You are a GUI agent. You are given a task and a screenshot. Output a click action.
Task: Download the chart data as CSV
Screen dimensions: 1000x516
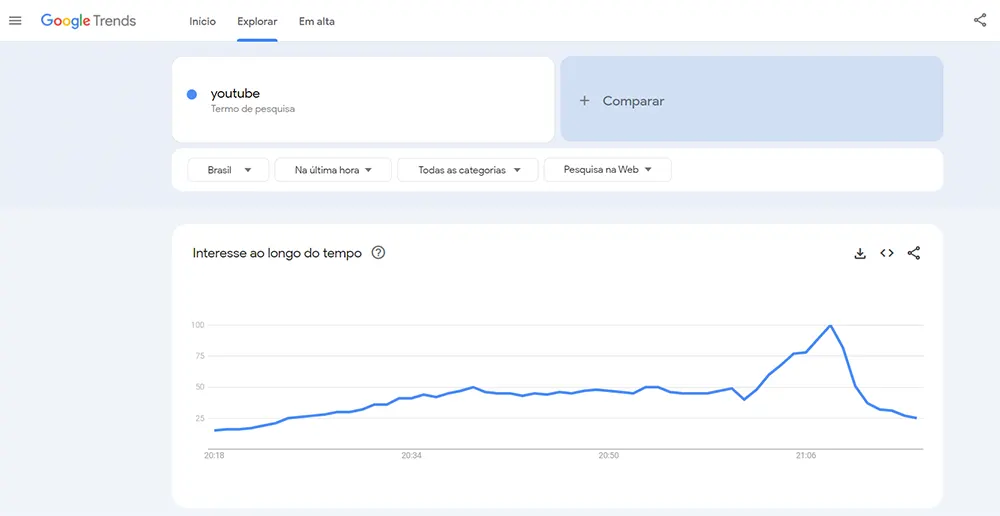(860, 254)
